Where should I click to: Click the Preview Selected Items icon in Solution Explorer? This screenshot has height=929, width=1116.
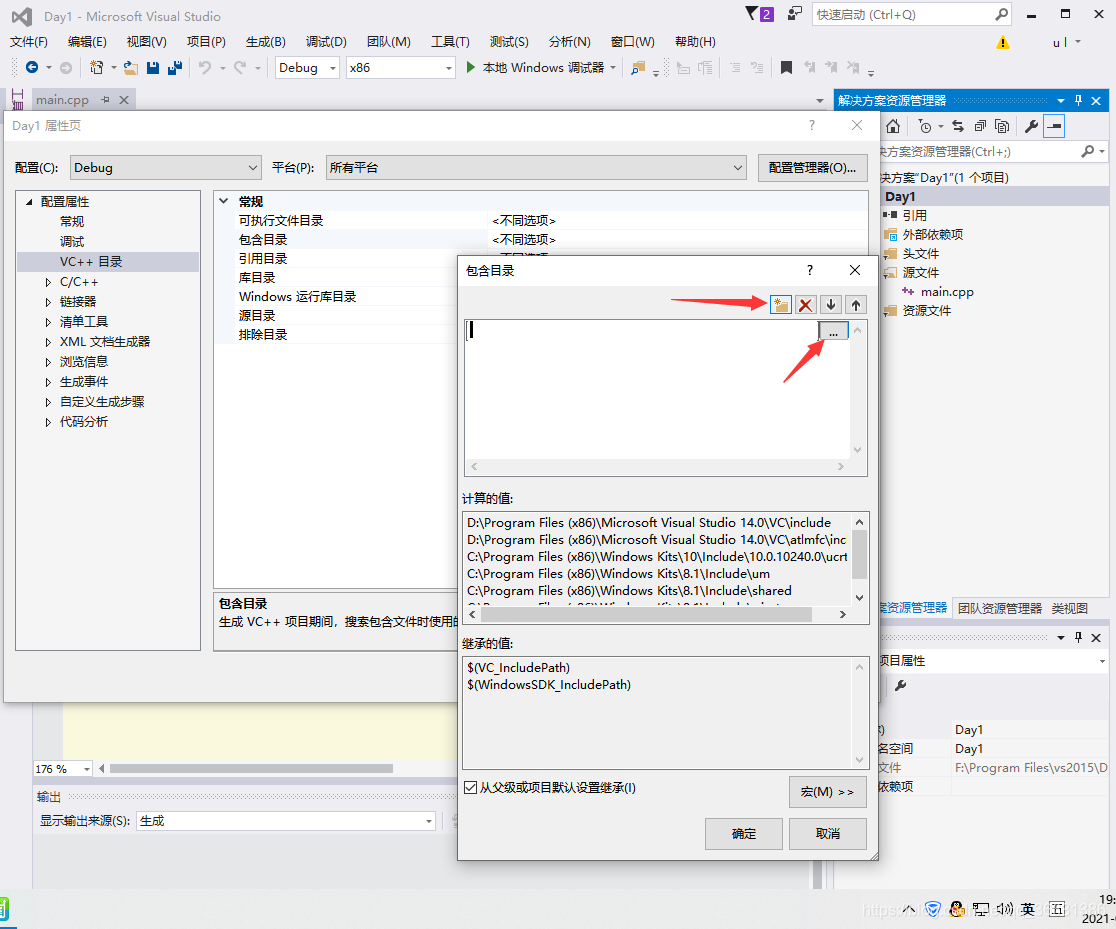pos(1054,126)
